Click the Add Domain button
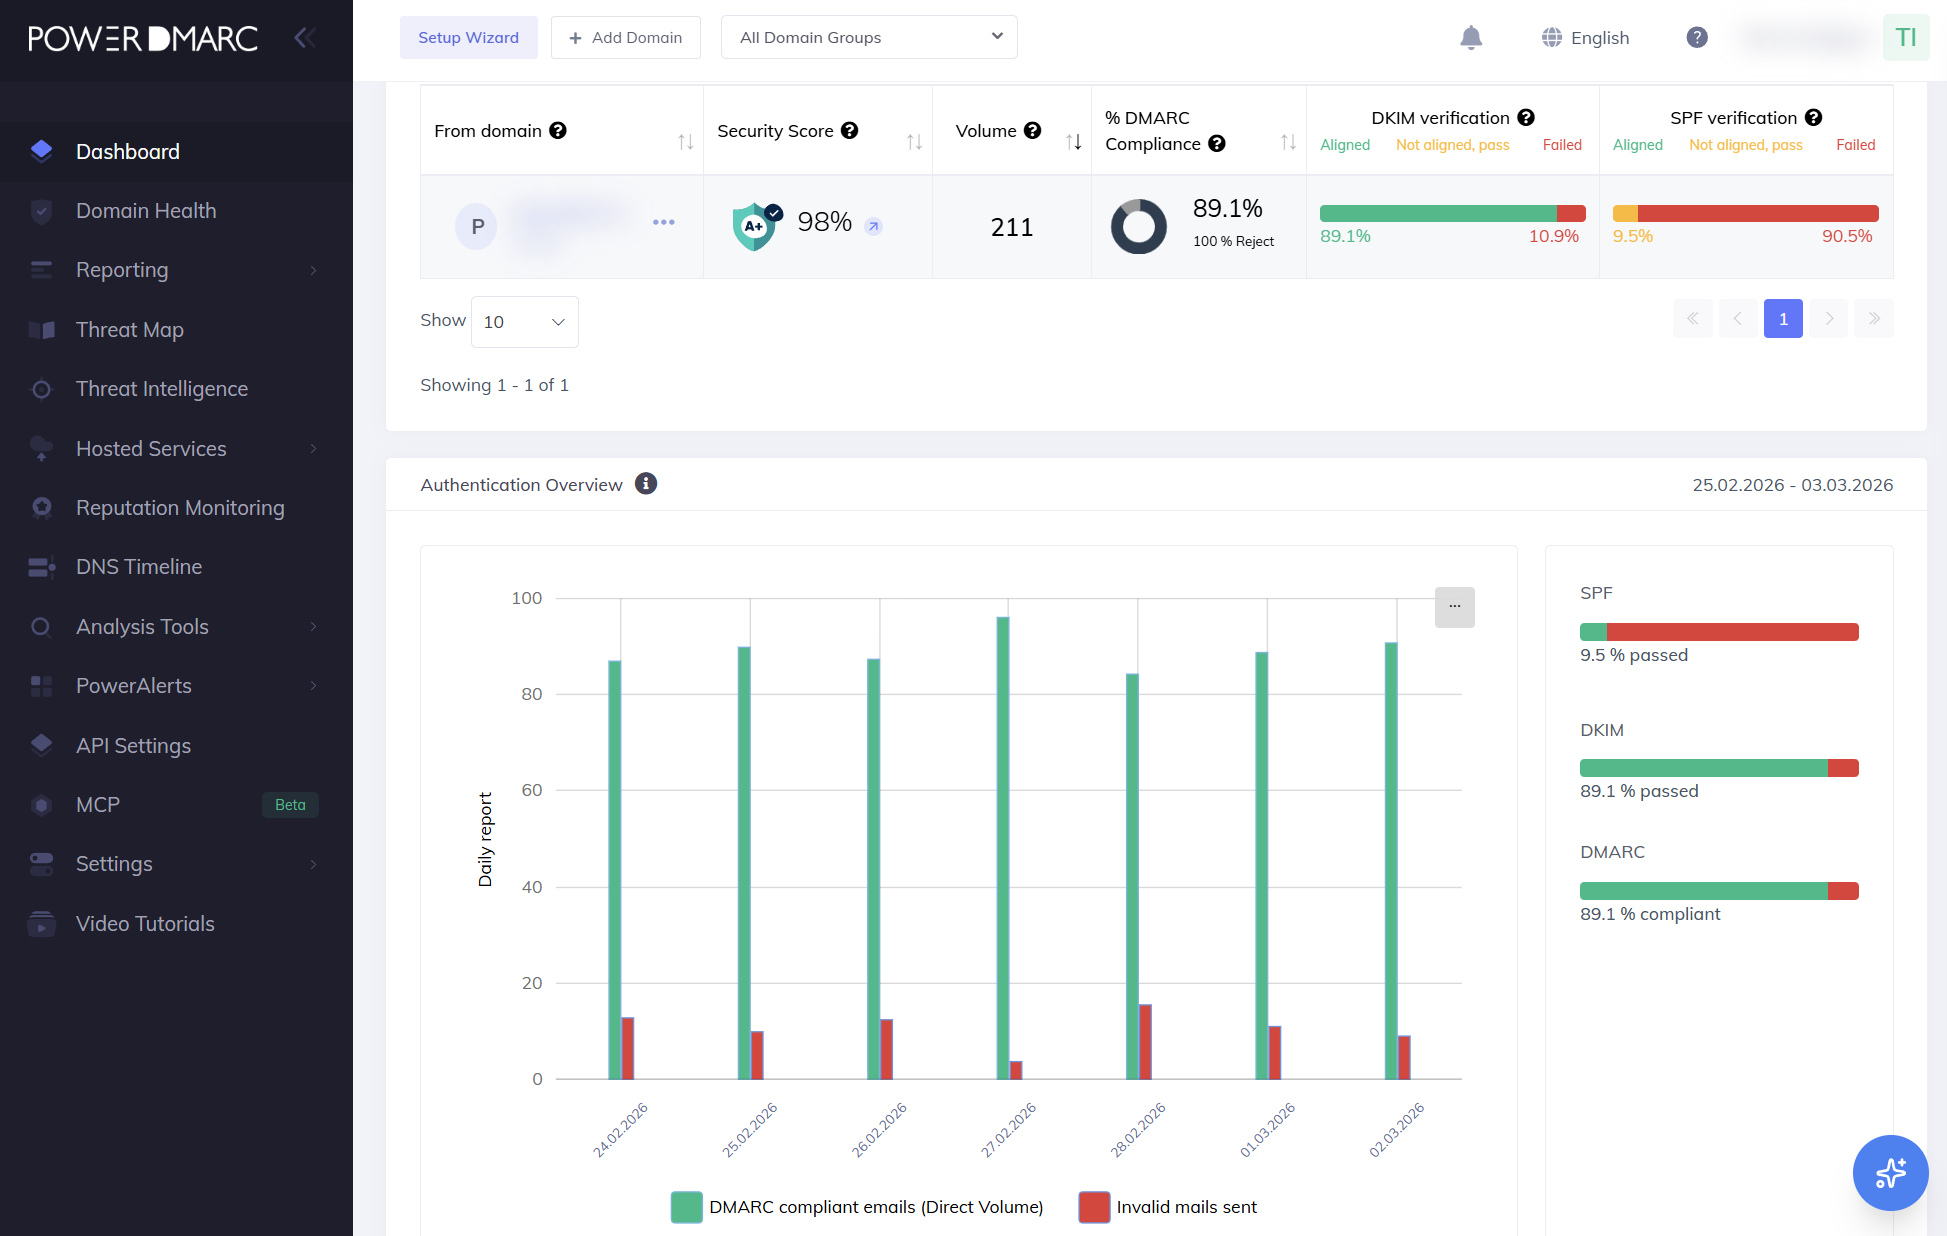 click(625, 37)
